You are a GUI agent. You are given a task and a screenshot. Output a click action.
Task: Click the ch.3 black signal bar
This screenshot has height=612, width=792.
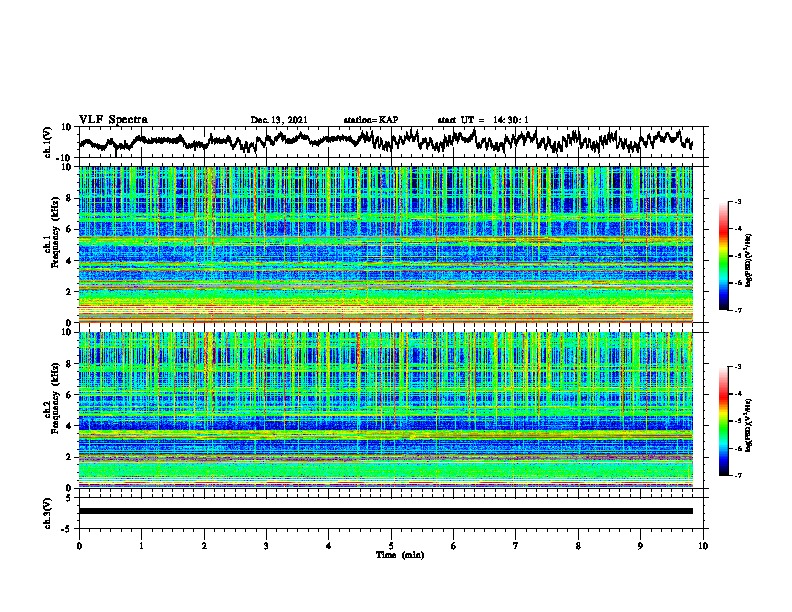[x=386, y=511]
